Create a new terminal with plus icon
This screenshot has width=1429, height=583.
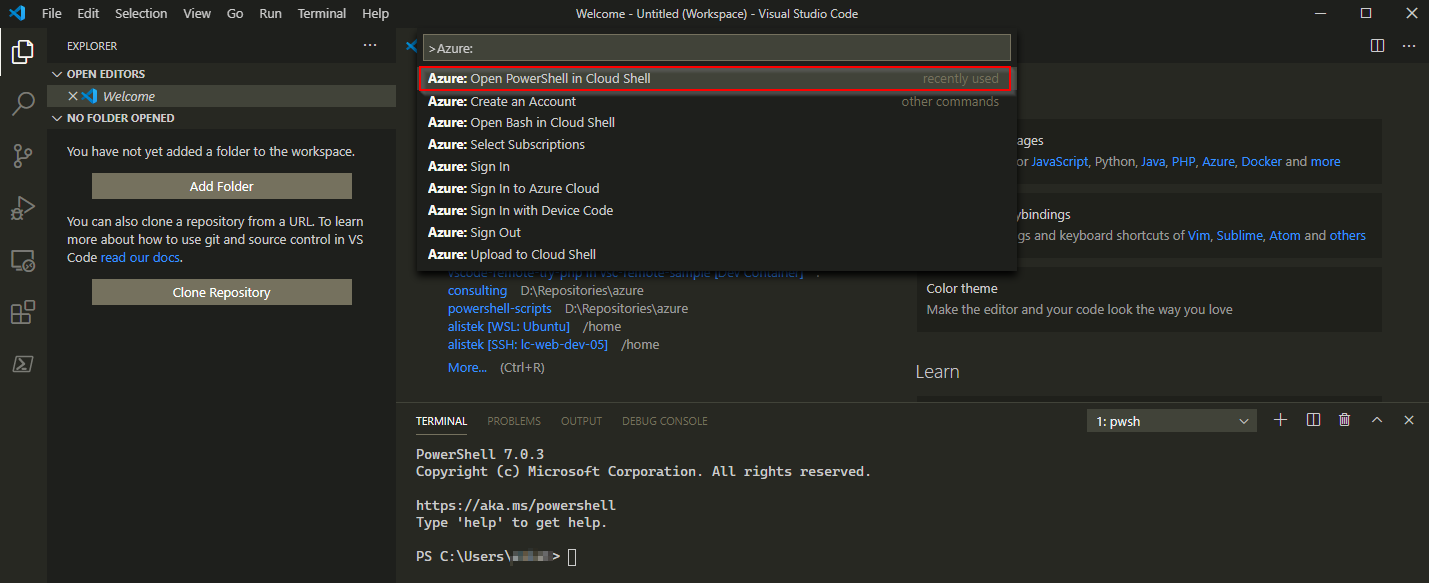[x=1280, y=420]
